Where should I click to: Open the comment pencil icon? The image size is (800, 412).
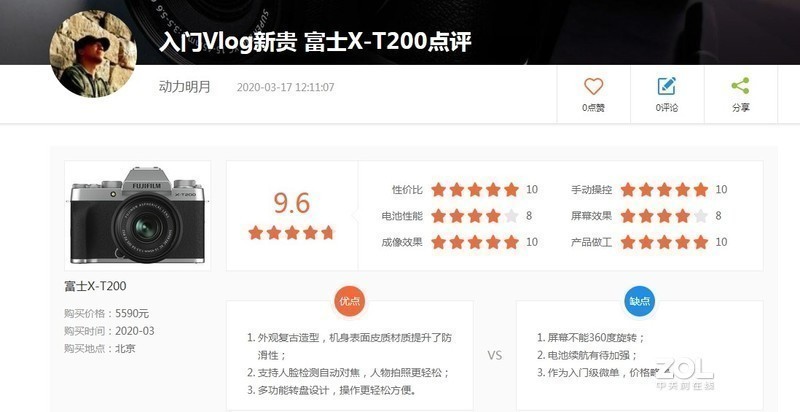(x=666, y=86)
